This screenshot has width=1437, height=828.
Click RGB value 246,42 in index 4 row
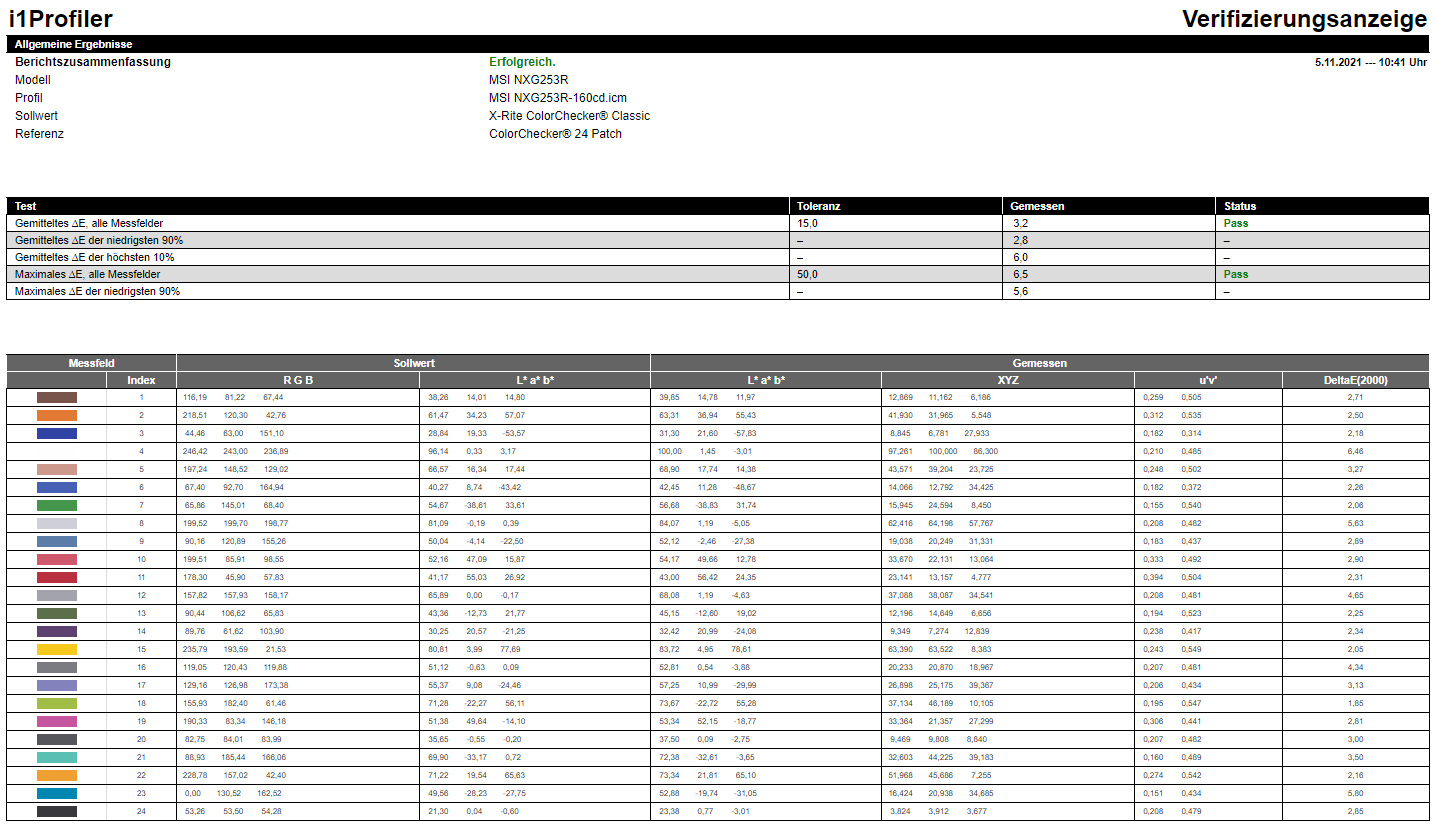[196, 451]
